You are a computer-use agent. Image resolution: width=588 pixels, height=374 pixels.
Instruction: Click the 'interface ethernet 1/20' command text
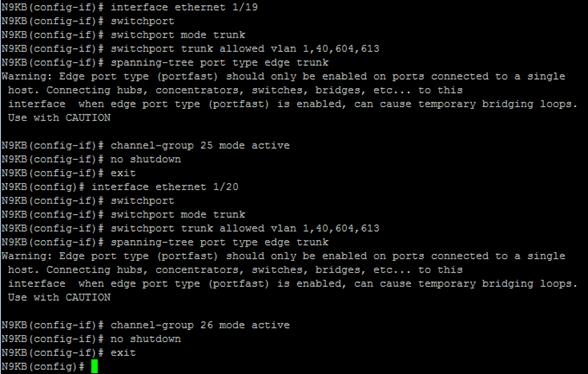tap(165, 187)
